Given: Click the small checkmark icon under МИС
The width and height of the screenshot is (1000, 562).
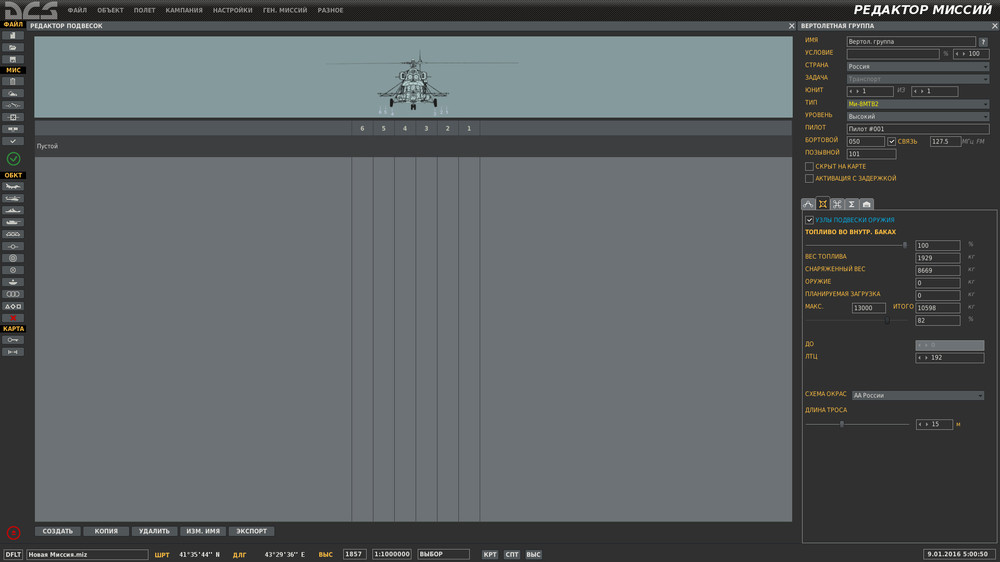Looking at the screenshot, I should pos(13,141).
